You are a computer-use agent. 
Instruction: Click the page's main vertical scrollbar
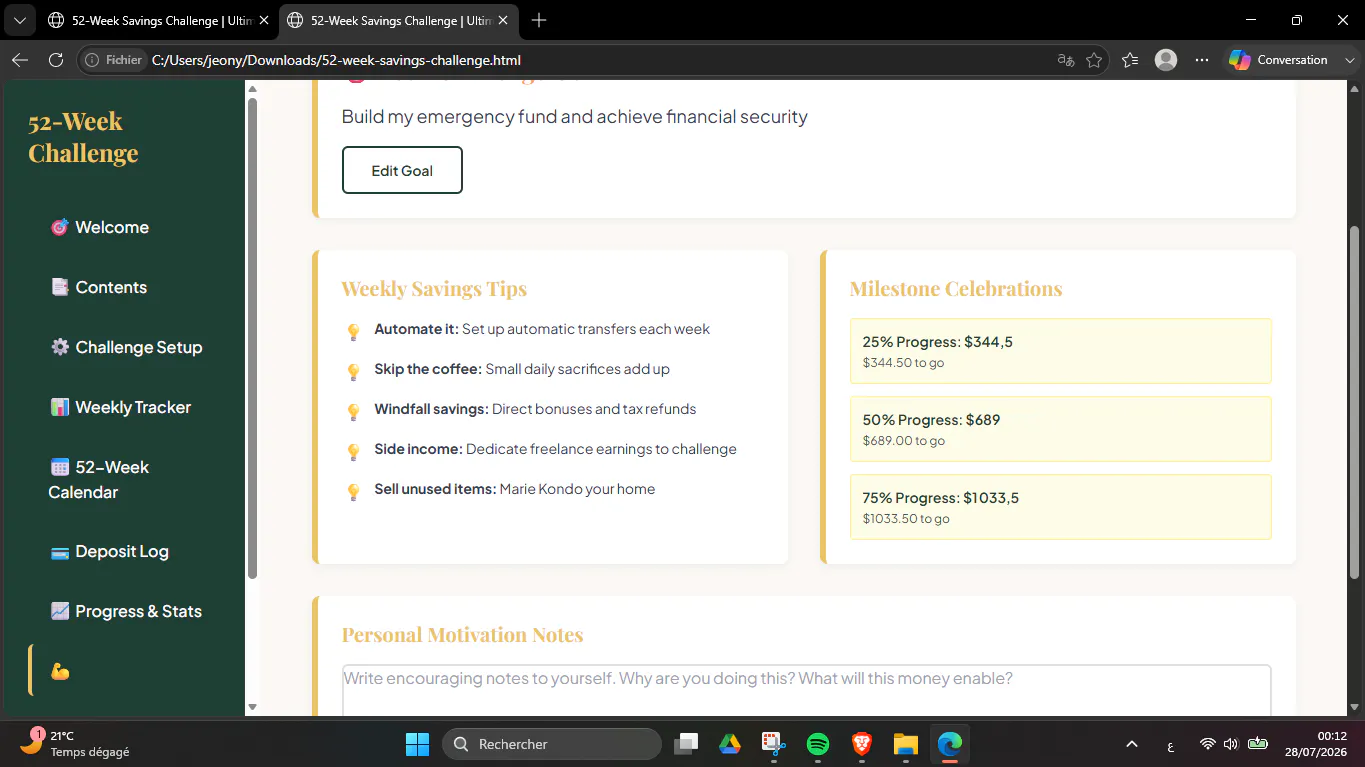1355,402
